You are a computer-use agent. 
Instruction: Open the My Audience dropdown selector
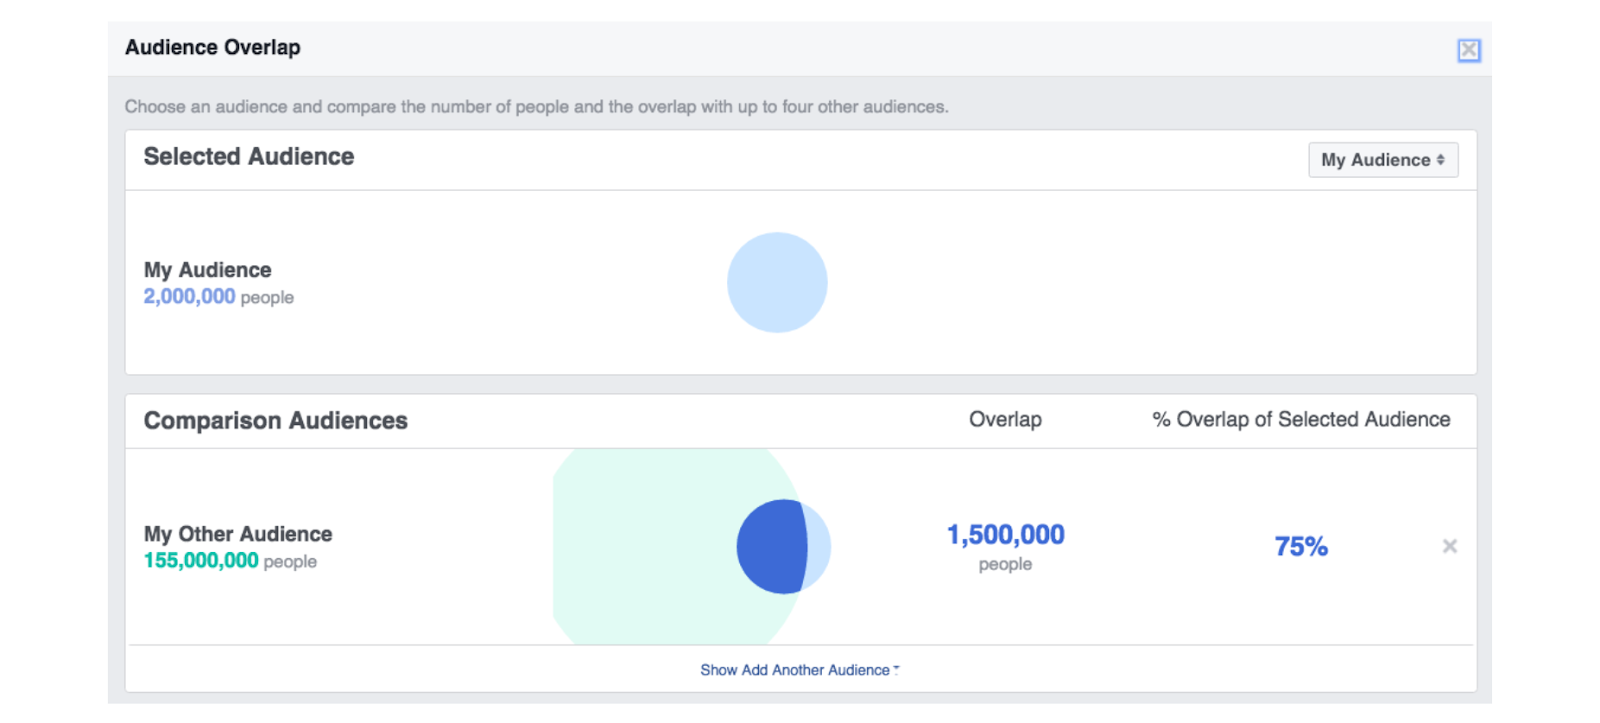pos(1383,160)
